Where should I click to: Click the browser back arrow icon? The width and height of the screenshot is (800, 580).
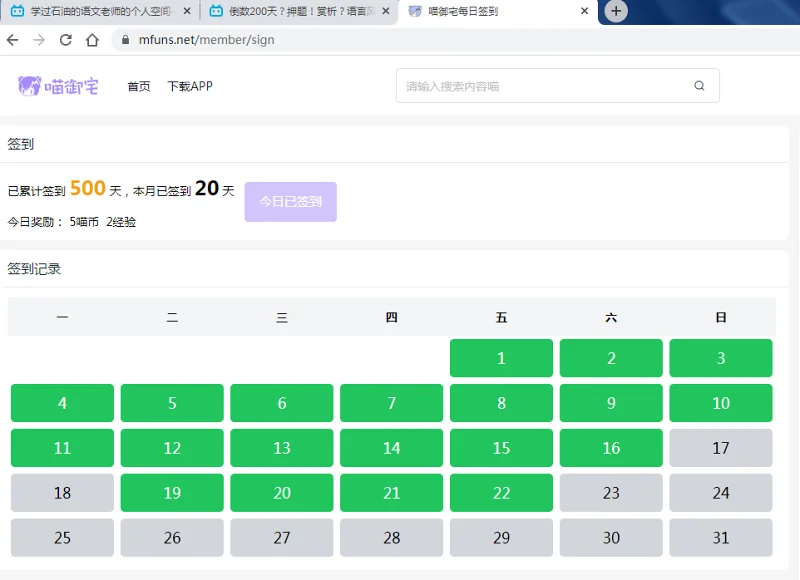pos(13,40)
